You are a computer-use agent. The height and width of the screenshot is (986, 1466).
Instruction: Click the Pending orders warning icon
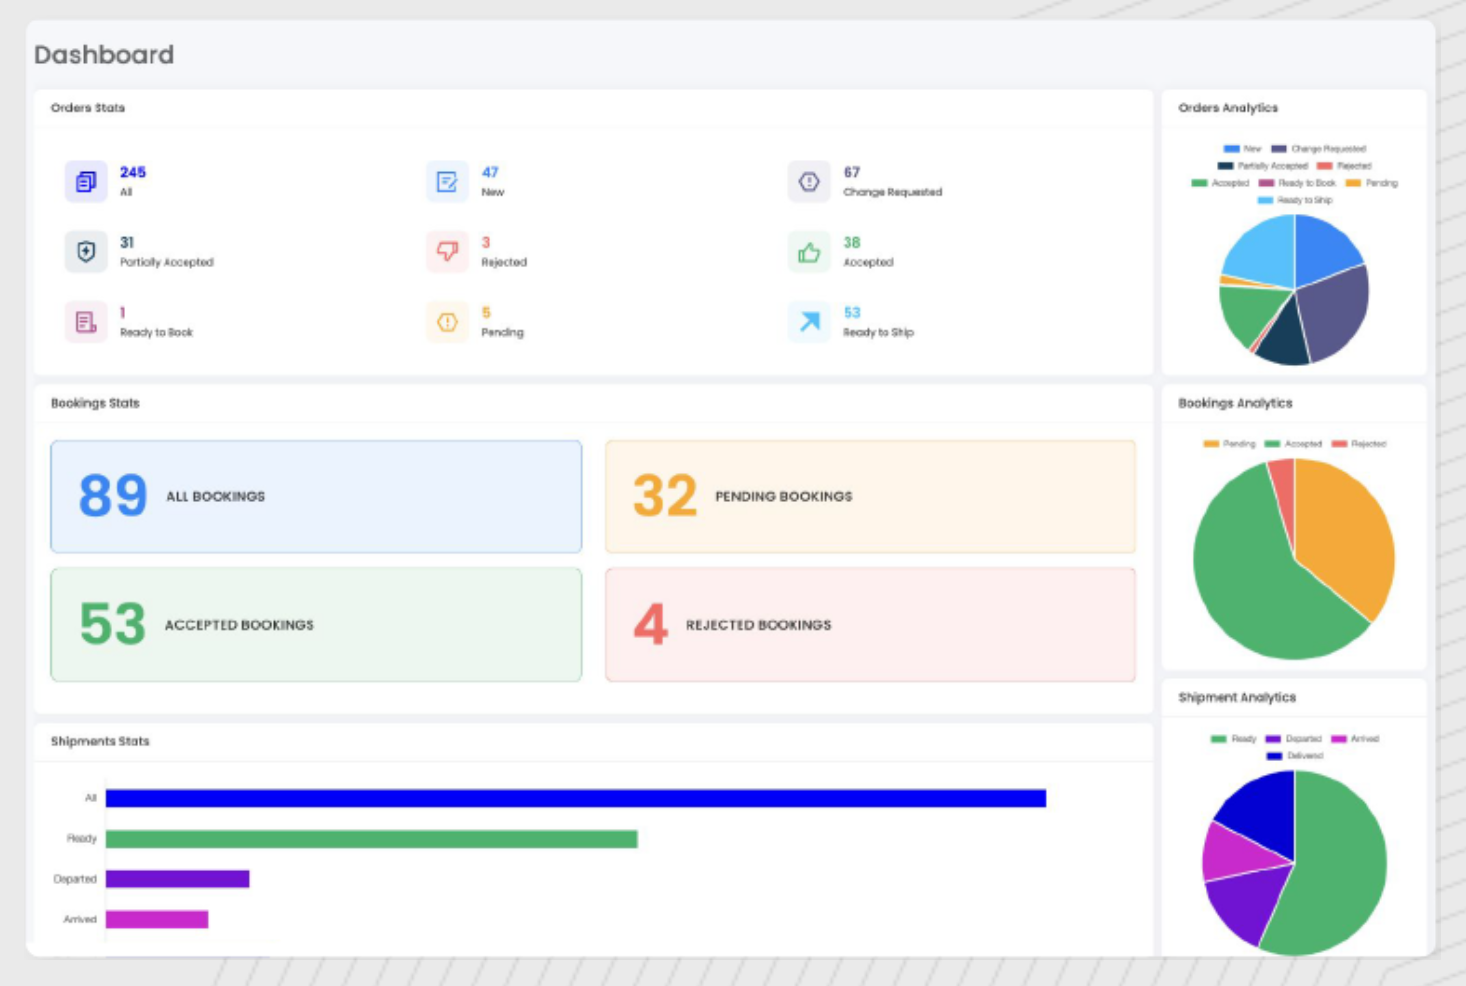(447, 322)
